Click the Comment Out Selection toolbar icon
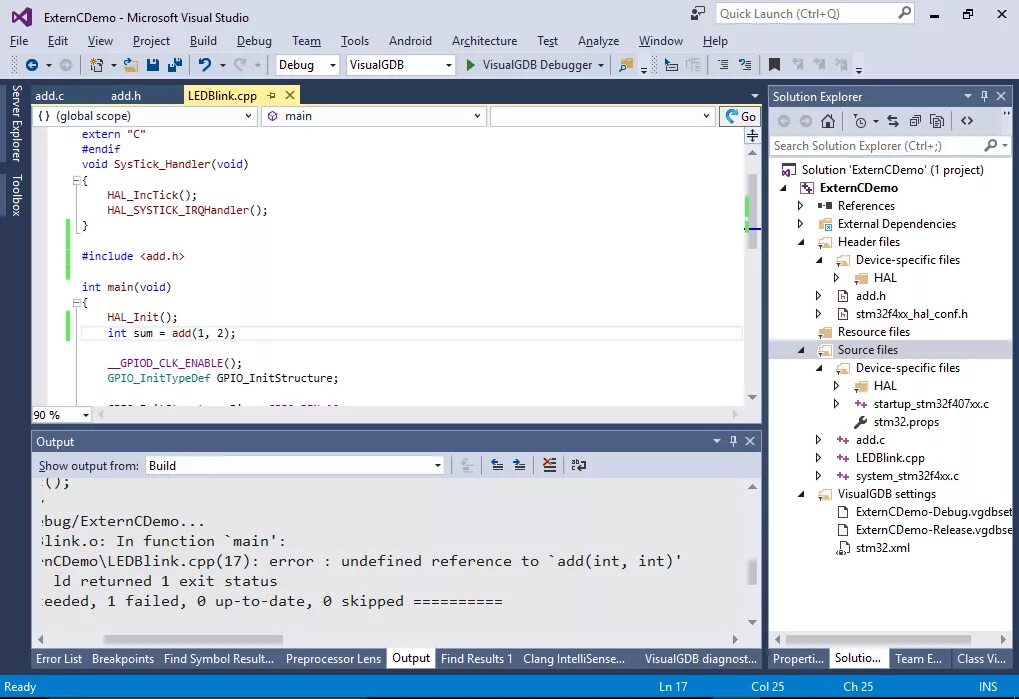Viewport: 1019px width, 699px height. point(723,65)
